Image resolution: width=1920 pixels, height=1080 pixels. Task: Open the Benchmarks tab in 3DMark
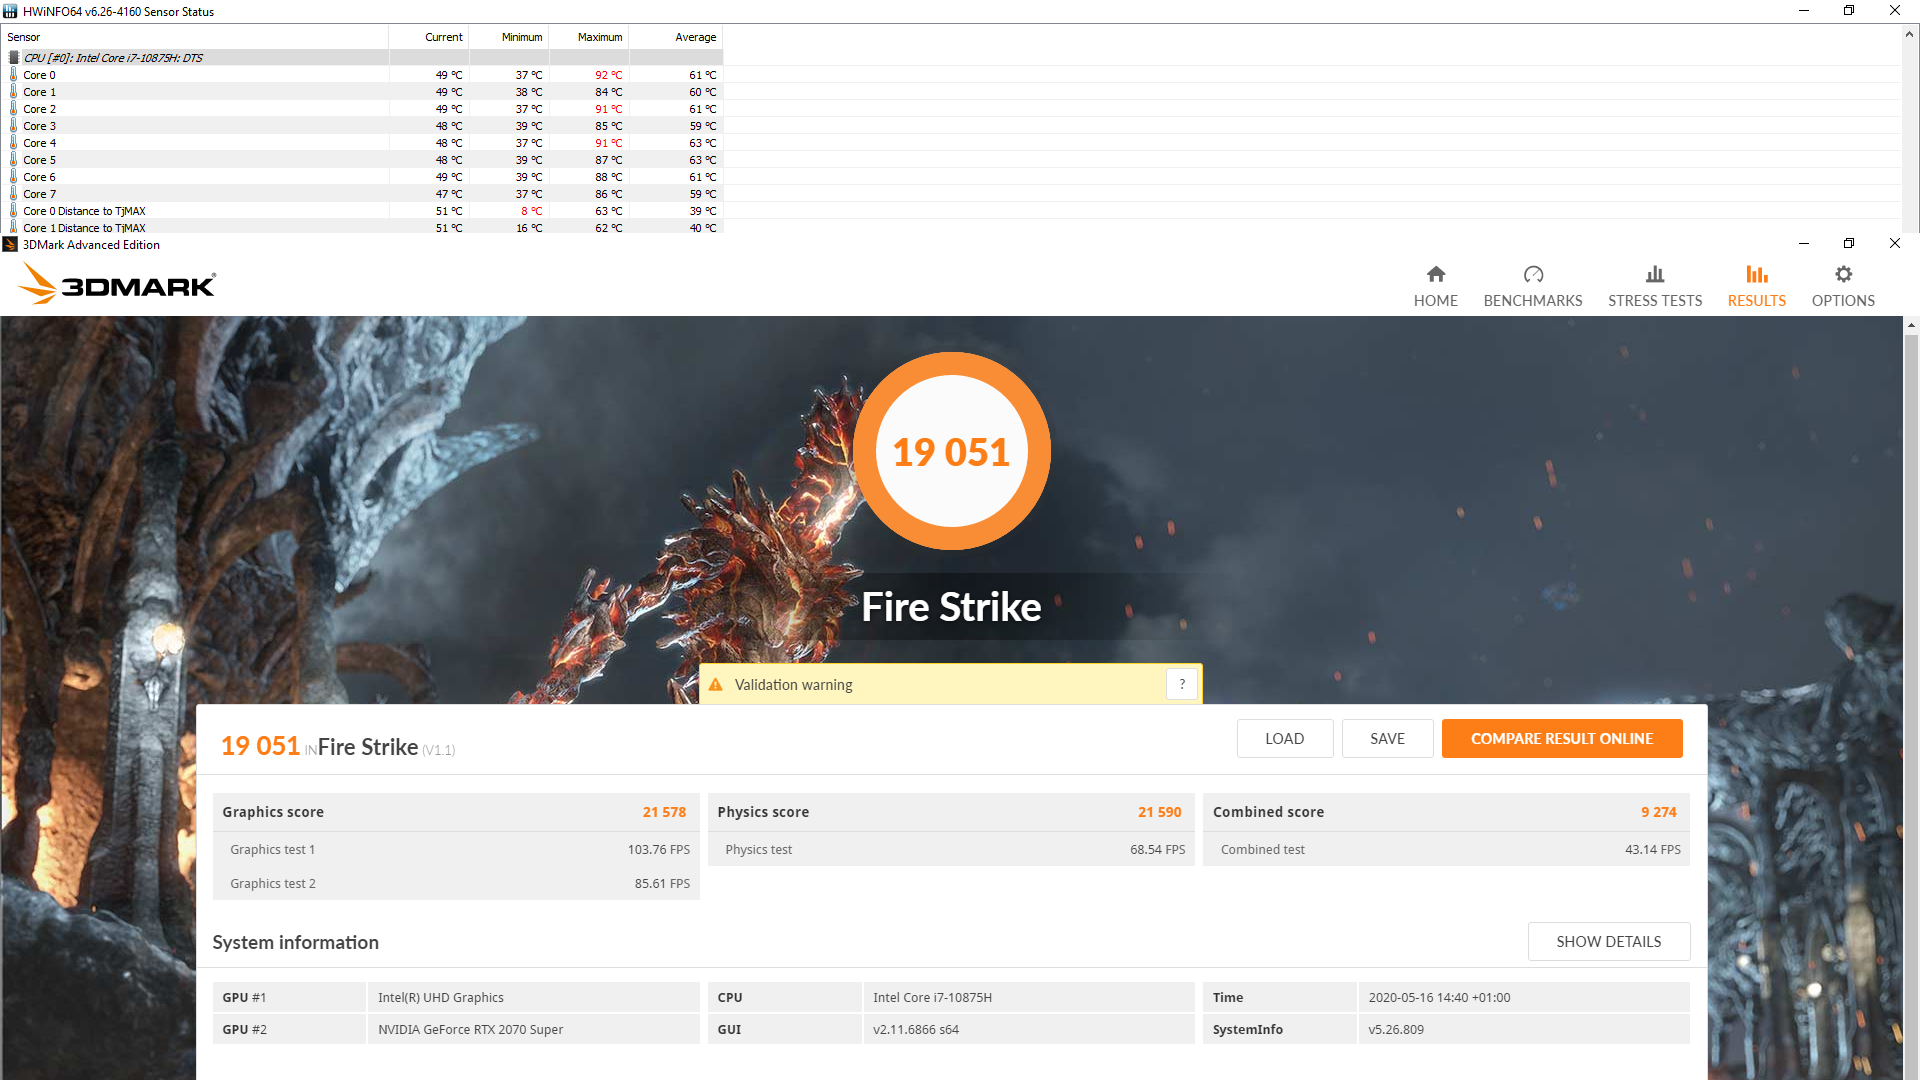pos(1532,286)
